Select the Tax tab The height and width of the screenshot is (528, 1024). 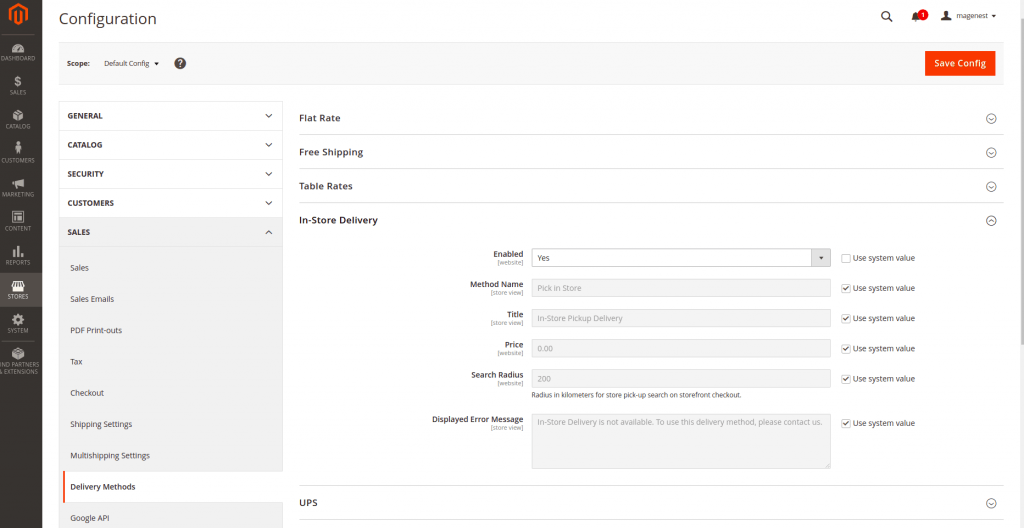click(172, 361)
